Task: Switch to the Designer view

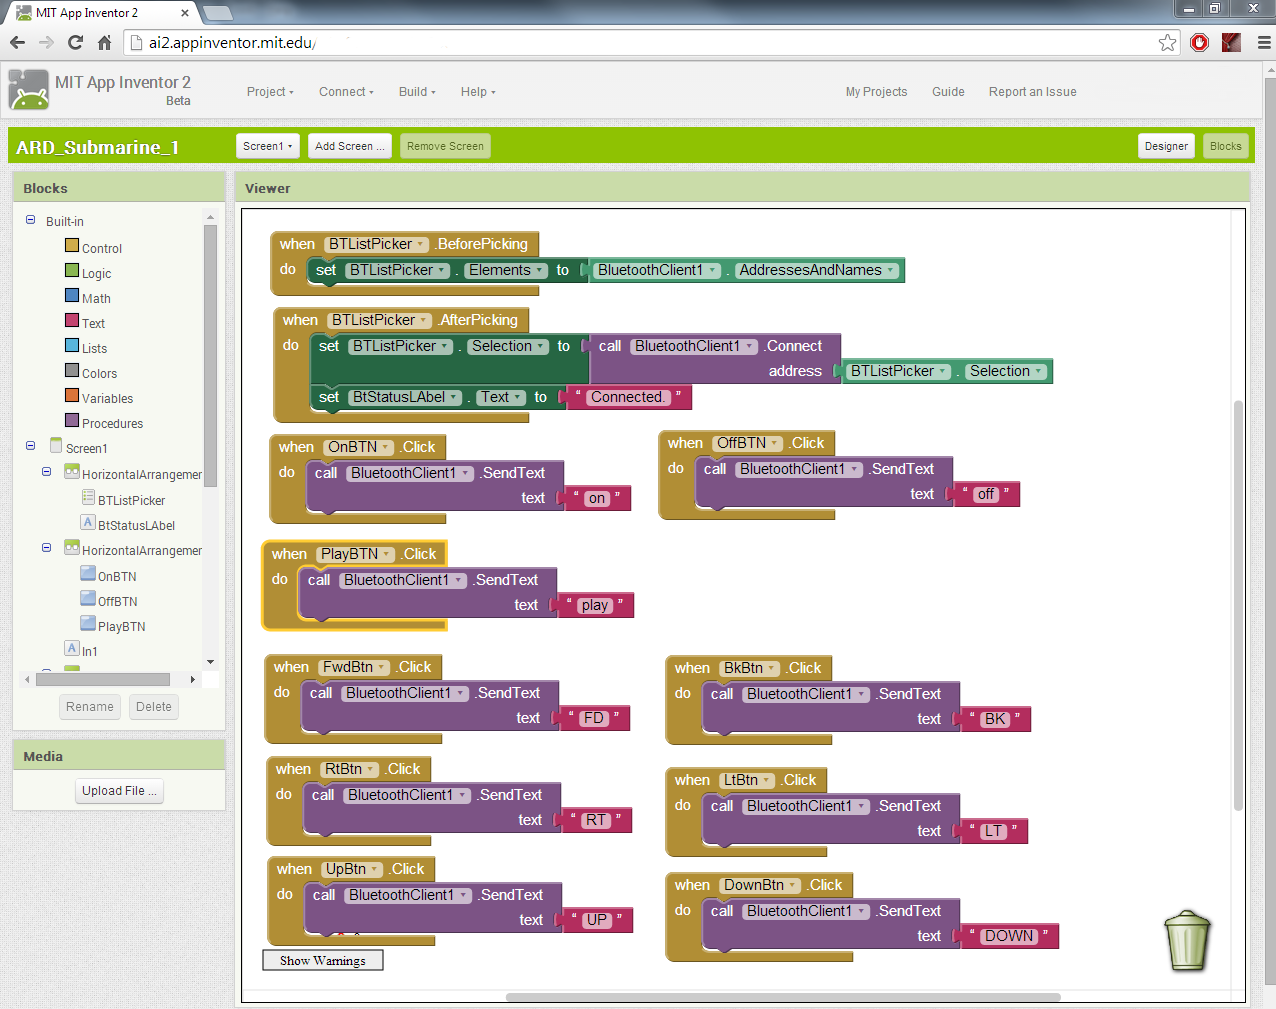Action: 1166,146
